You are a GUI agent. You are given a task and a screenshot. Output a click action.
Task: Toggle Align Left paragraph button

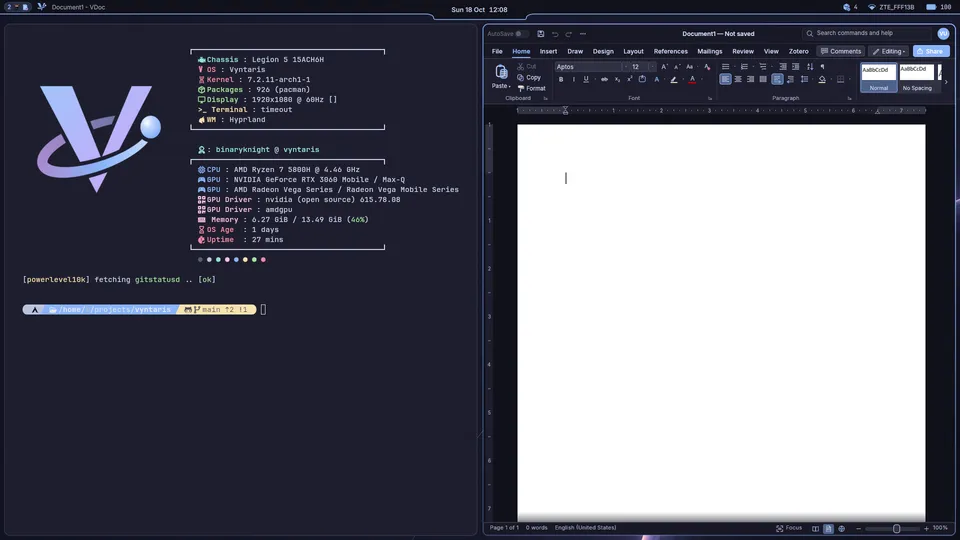click(726, 79)
